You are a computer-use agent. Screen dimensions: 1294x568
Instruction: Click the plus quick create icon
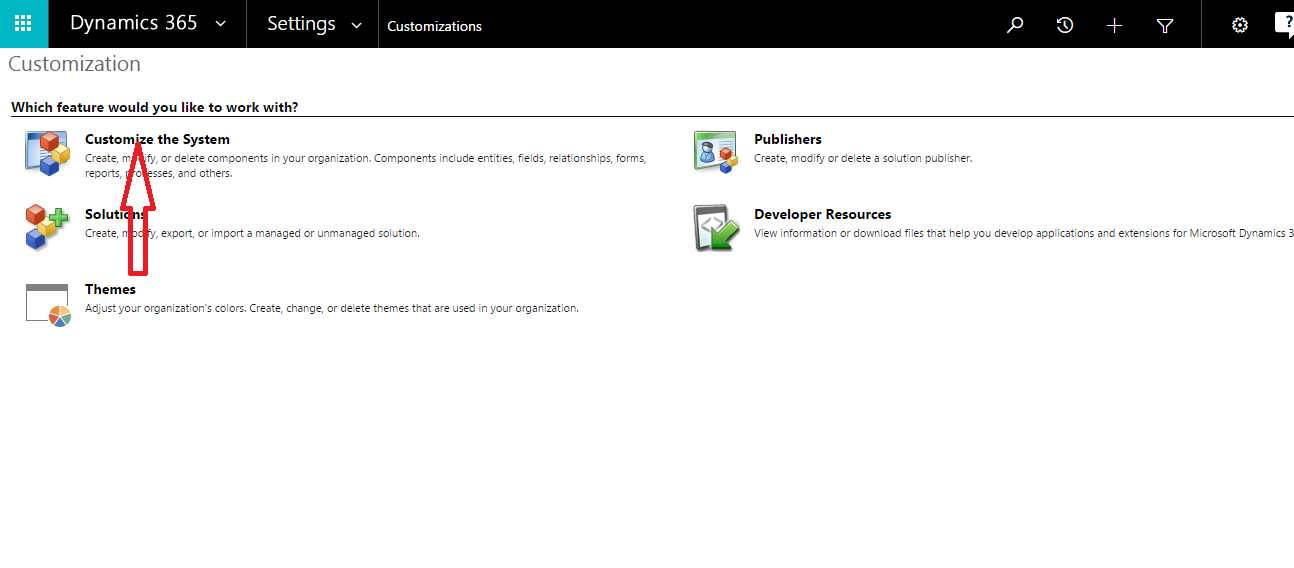click(x=1115, y=25)
